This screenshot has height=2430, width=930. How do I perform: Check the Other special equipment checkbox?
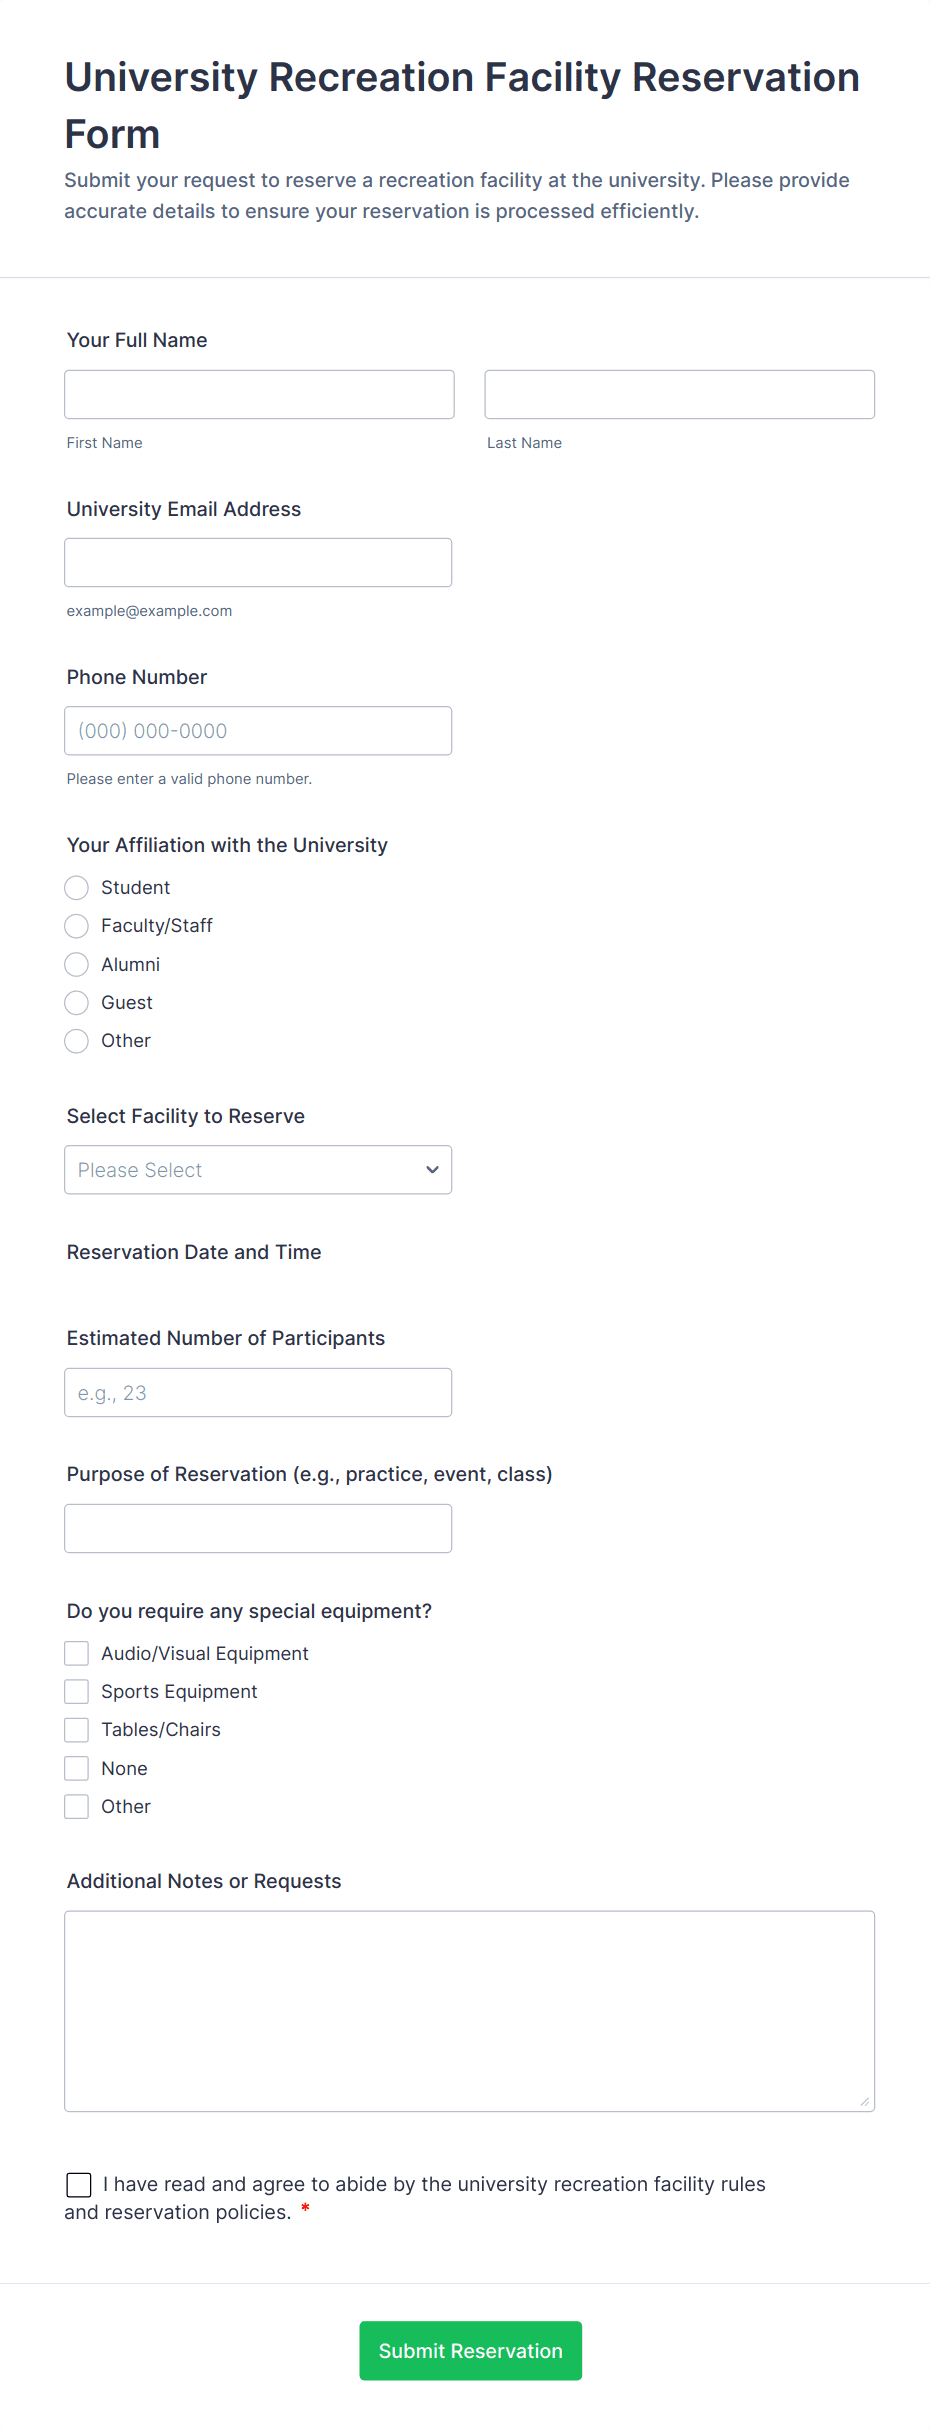click(x=77, y=1806)
